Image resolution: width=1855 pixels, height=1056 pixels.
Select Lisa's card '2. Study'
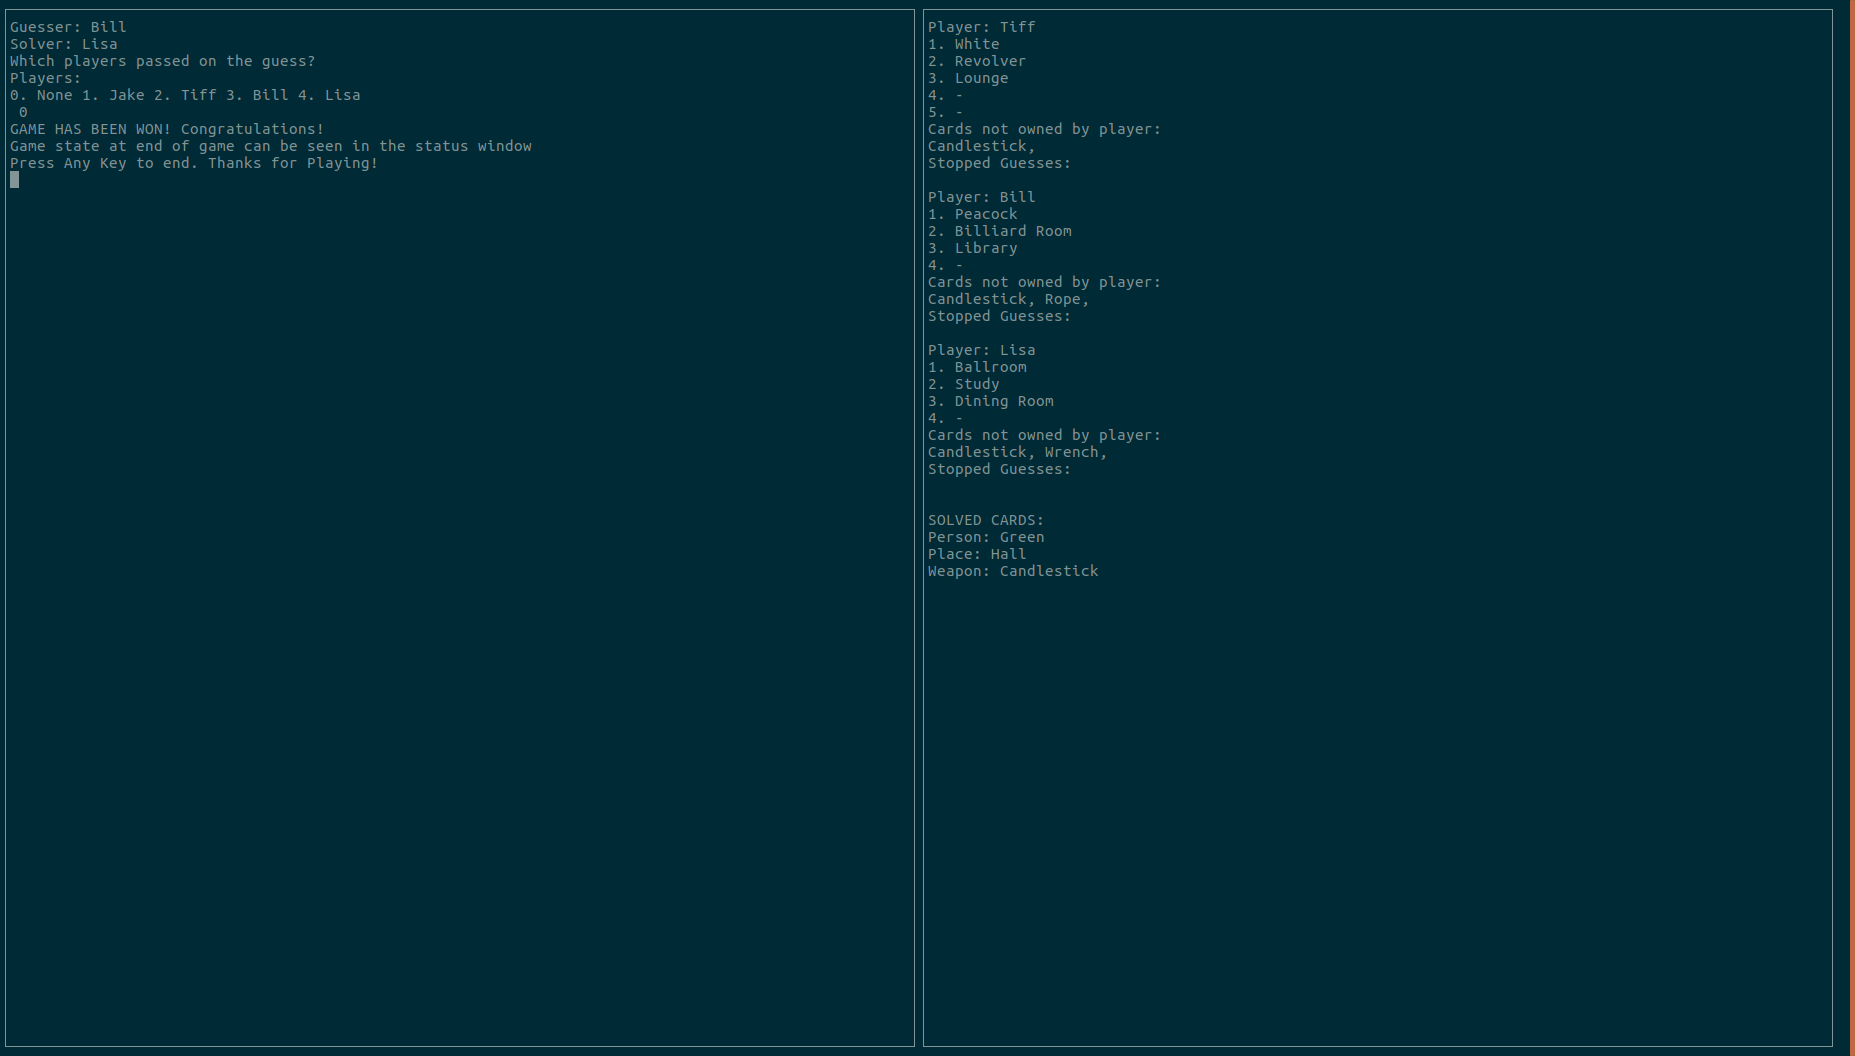[964, 384]
